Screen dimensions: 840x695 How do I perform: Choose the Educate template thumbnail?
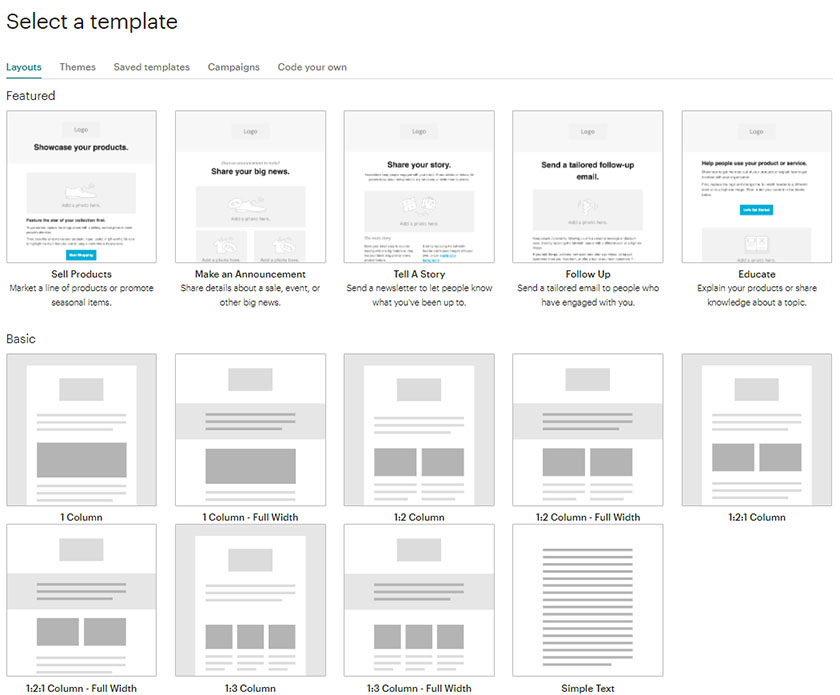[756, 186]
